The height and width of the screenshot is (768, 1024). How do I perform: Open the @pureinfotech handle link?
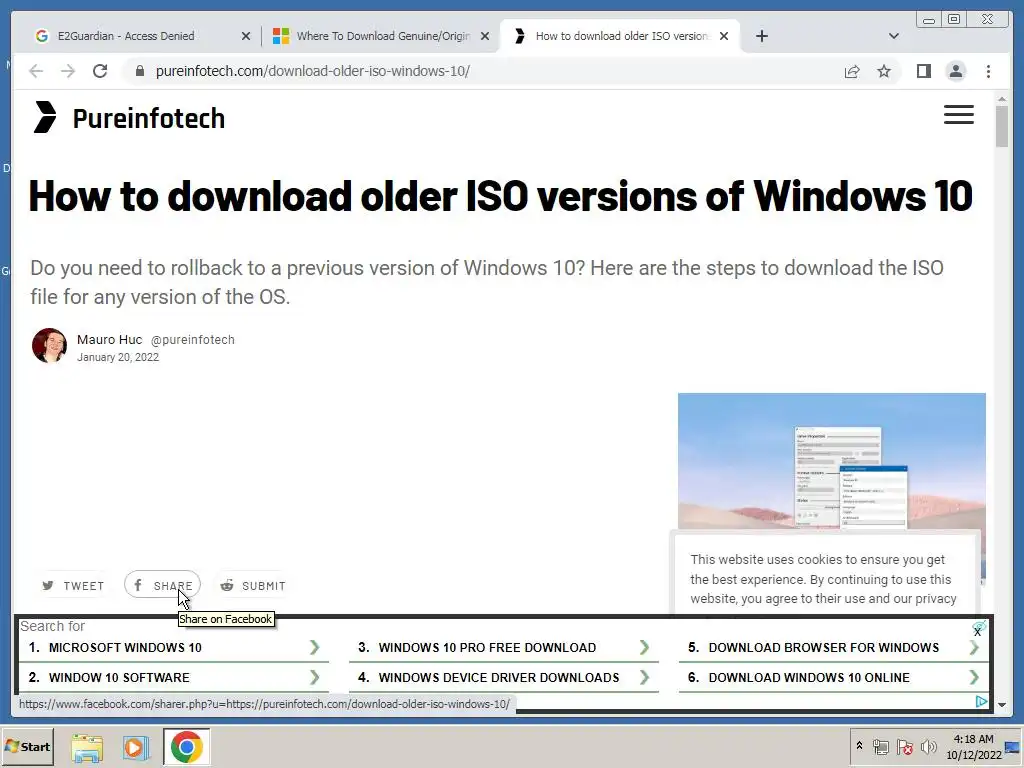click(x=193, y=340)
